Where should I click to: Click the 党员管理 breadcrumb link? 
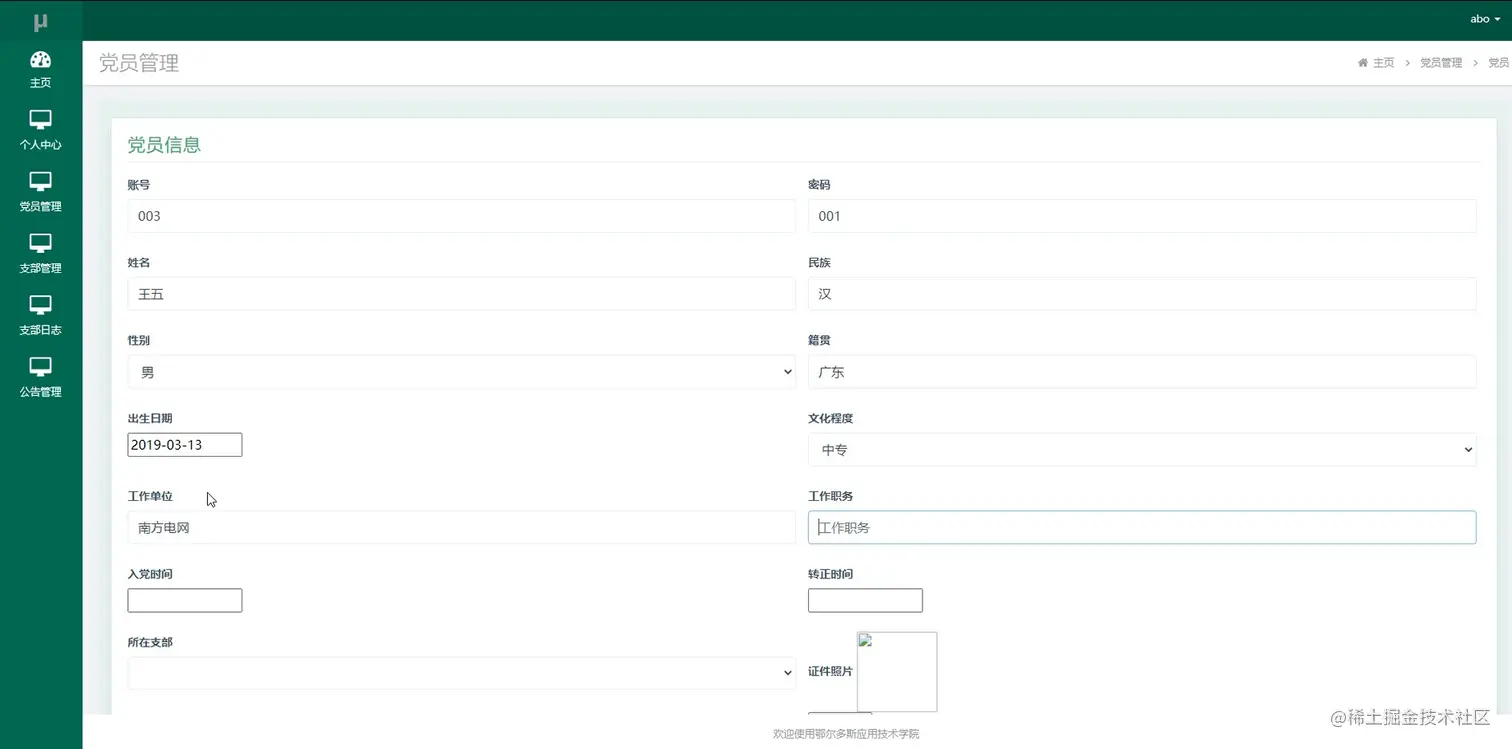tap(1441, 63)
